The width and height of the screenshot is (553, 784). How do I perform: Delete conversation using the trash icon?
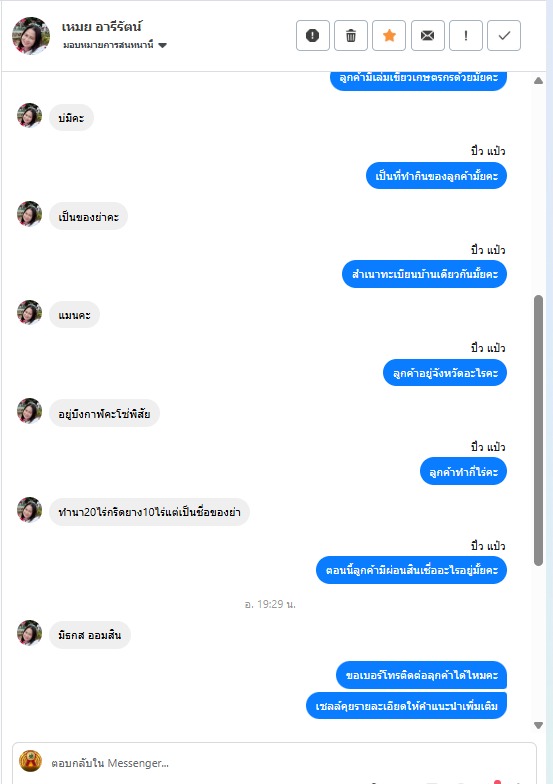[351, 36]
